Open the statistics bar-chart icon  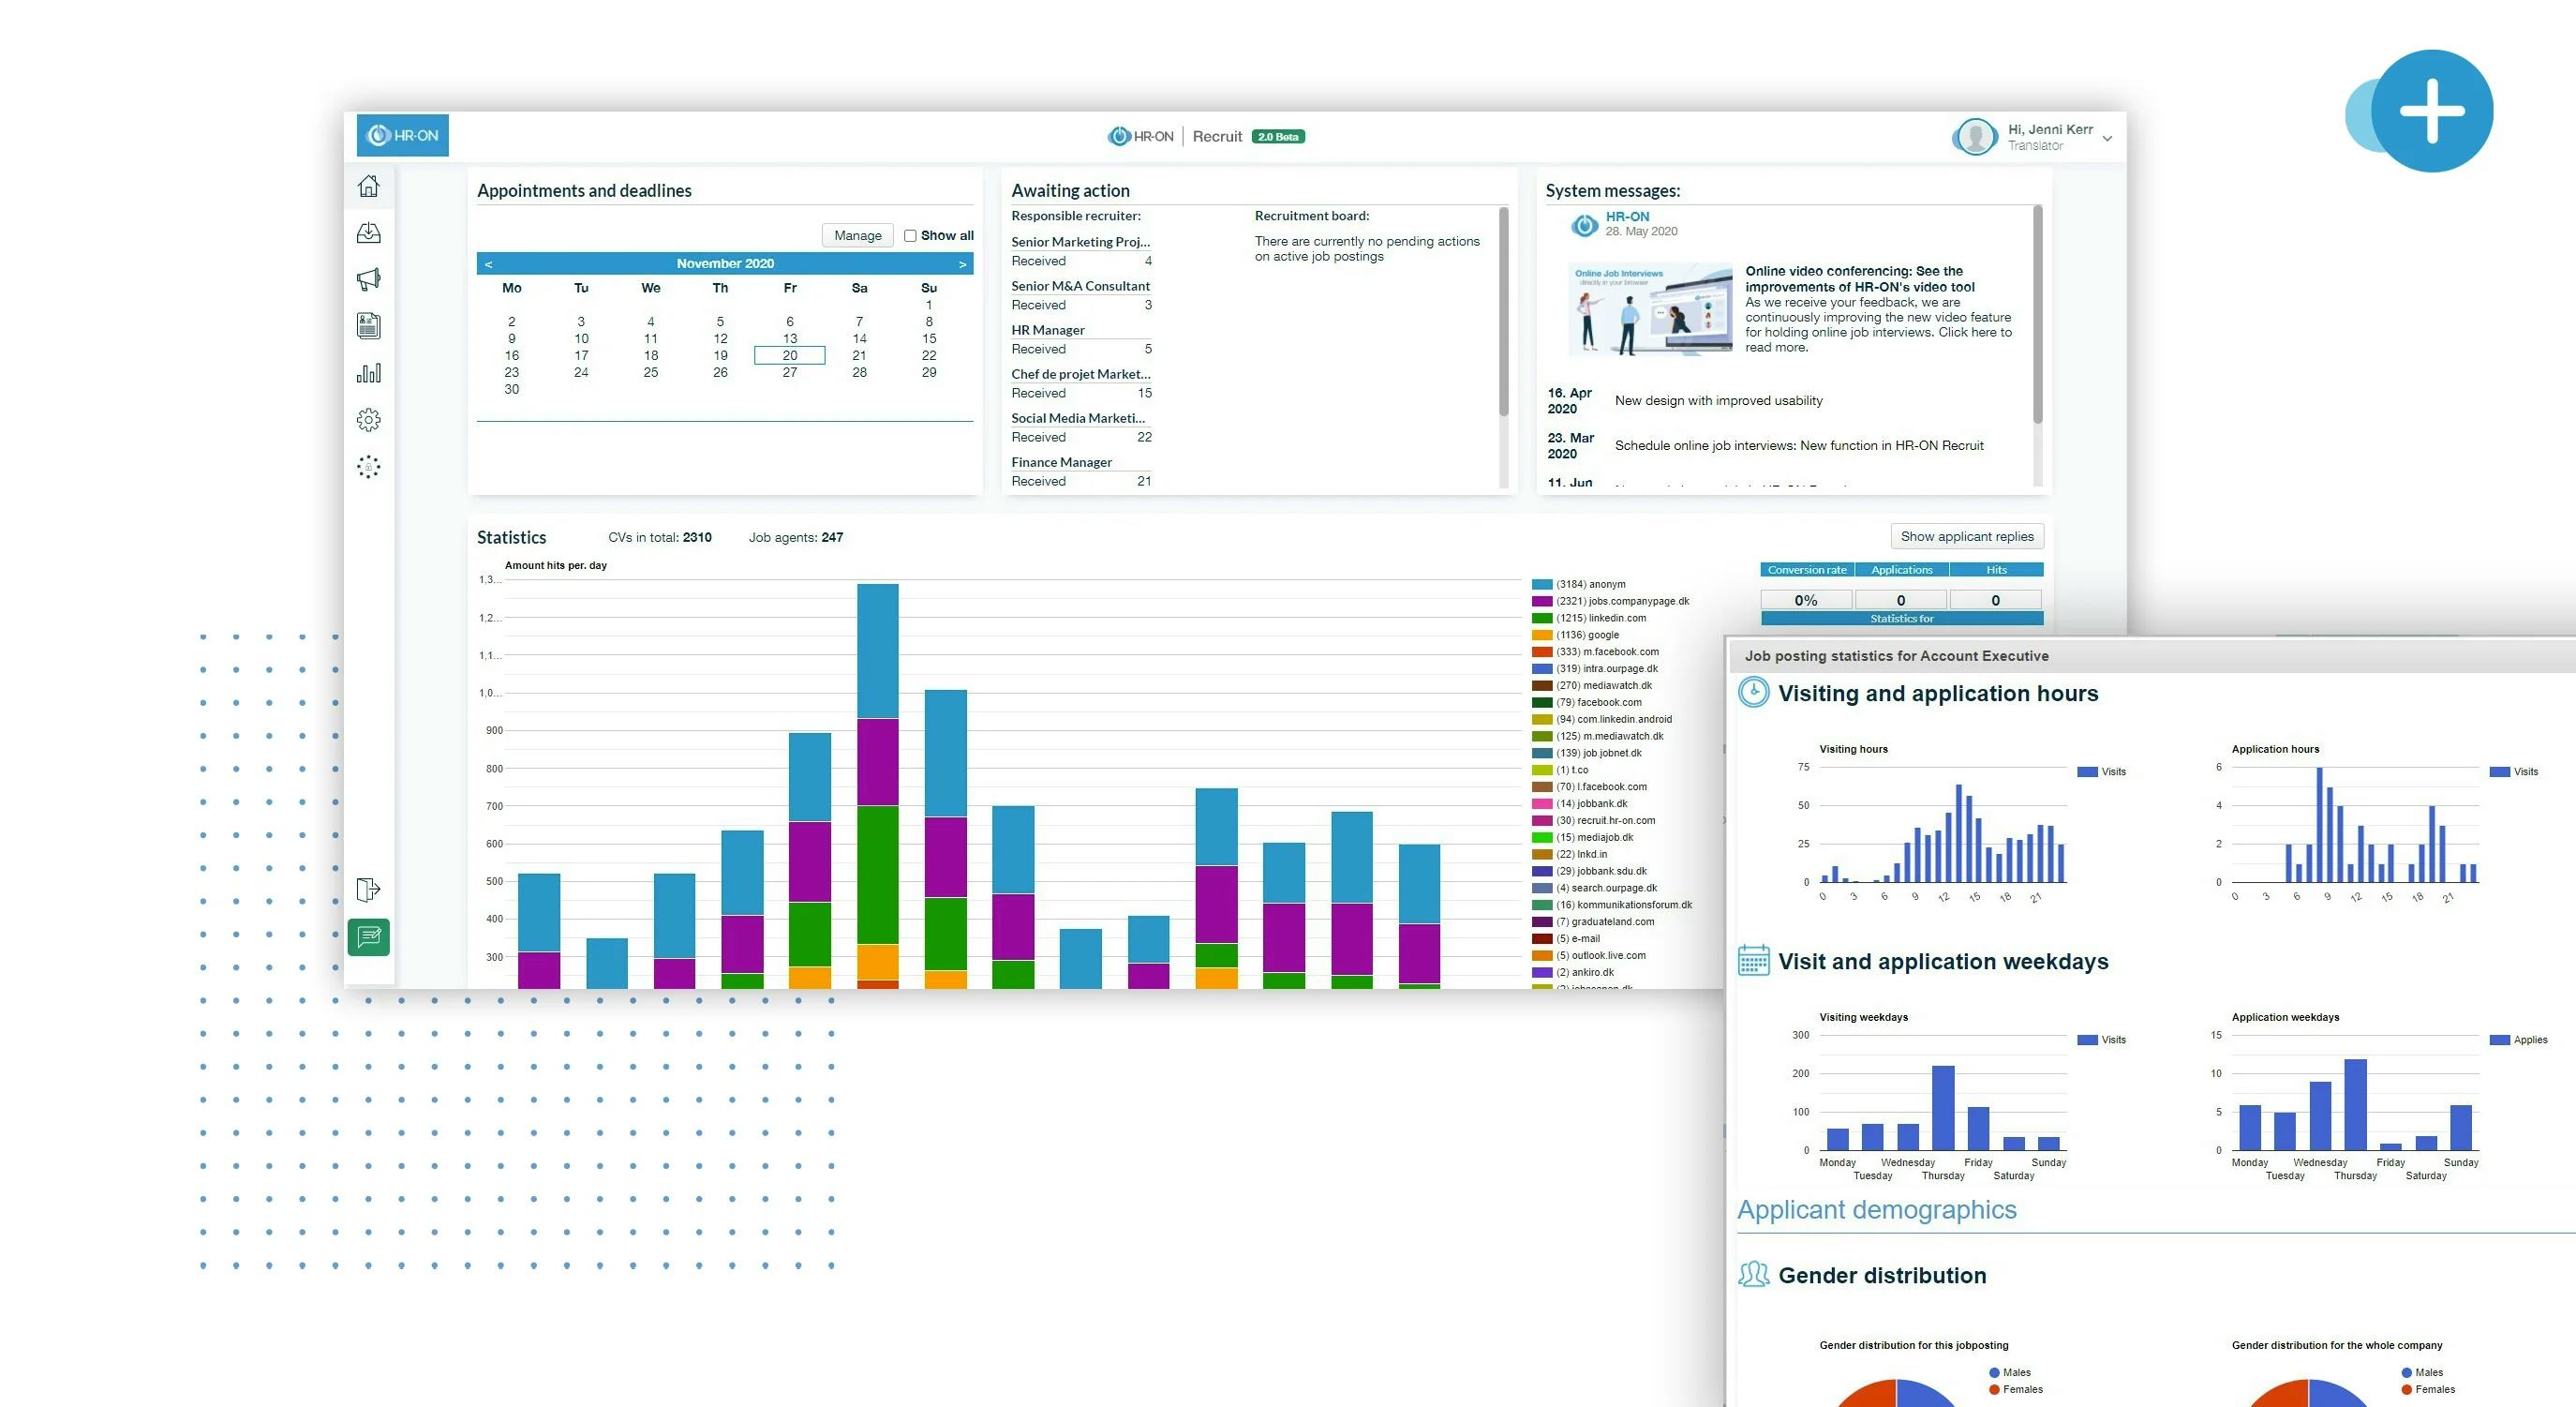tap(369, 372)
